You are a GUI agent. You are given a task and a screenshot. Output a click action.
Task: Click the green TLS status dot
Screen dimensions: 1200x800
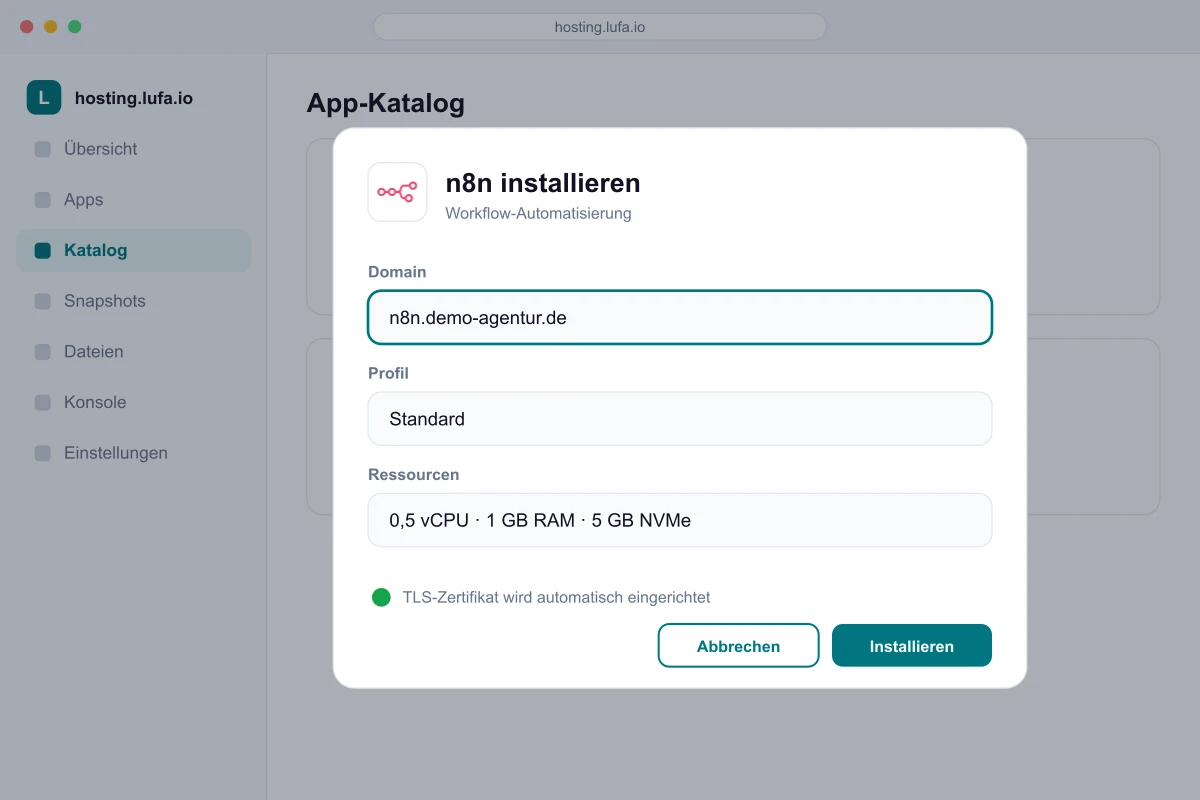(381, 597)
